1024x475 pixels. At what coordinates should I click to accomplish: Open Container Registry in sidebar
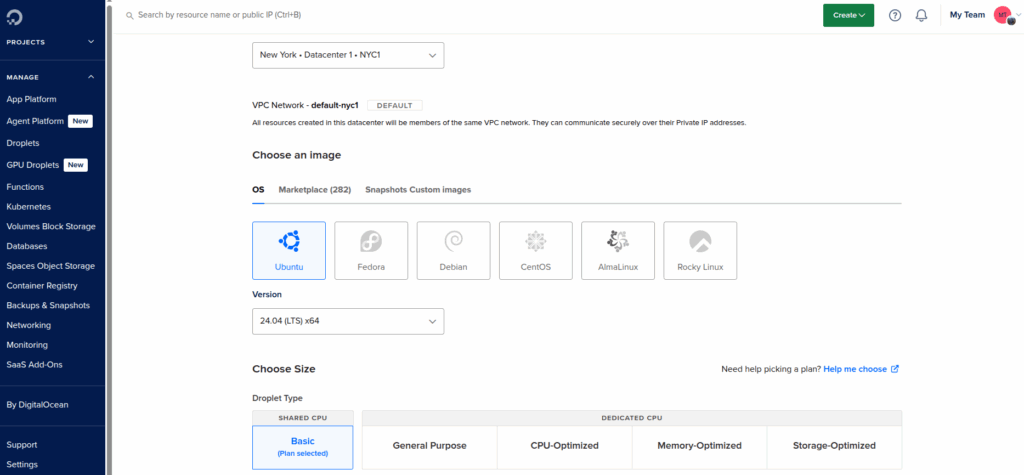click(42, 286)
